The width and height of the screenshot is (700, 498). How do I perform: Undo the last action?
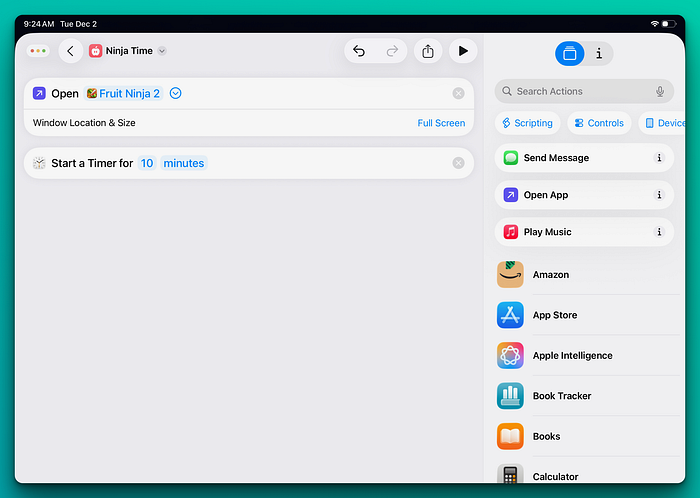359,51
